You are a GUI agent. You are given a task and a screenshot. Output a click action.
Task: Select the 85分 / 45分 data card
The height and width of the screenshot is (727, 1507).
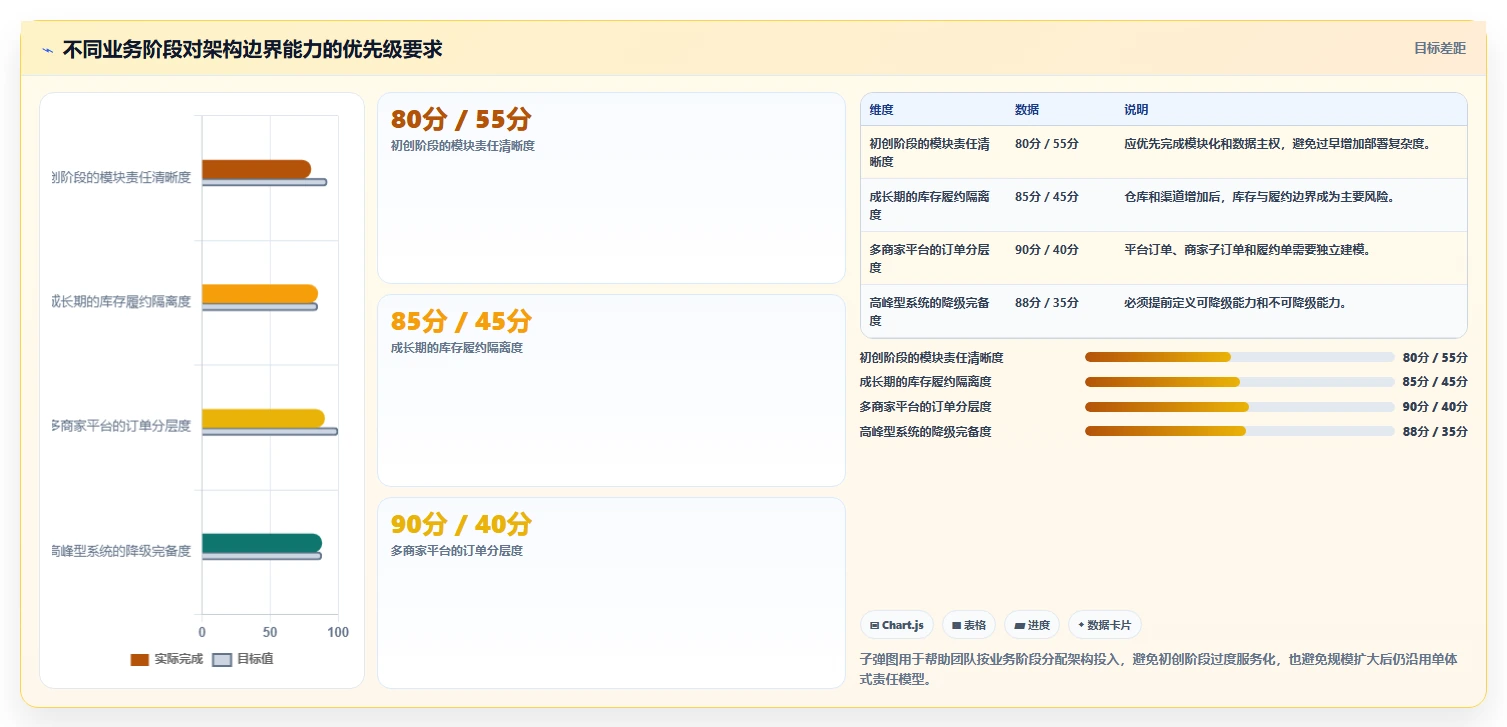(x=611, y=390)
